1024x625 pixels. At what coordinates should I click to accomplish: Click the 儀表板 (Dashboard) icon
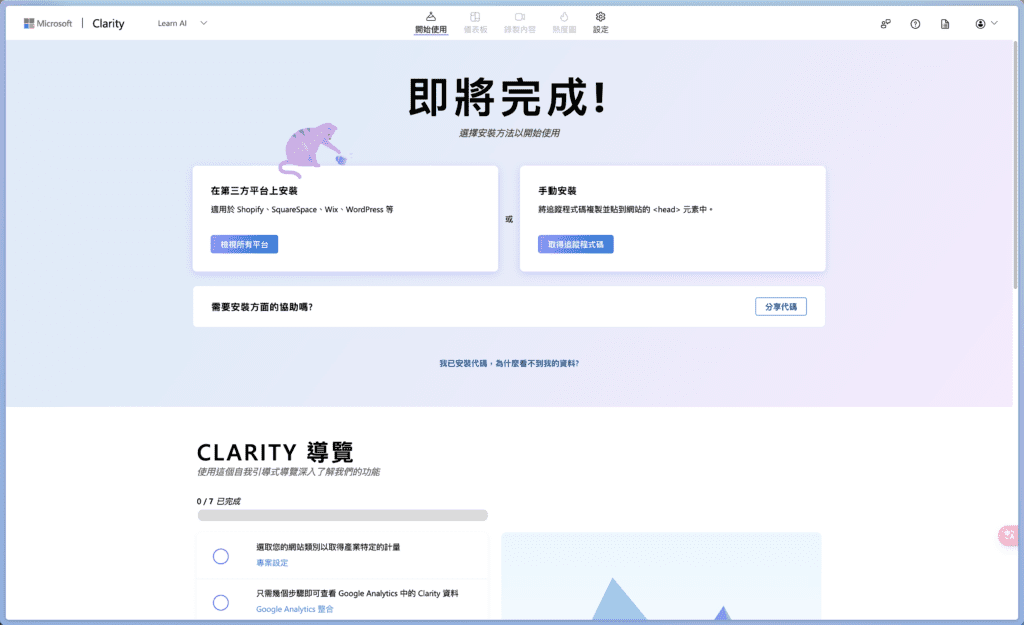(475, 17)
